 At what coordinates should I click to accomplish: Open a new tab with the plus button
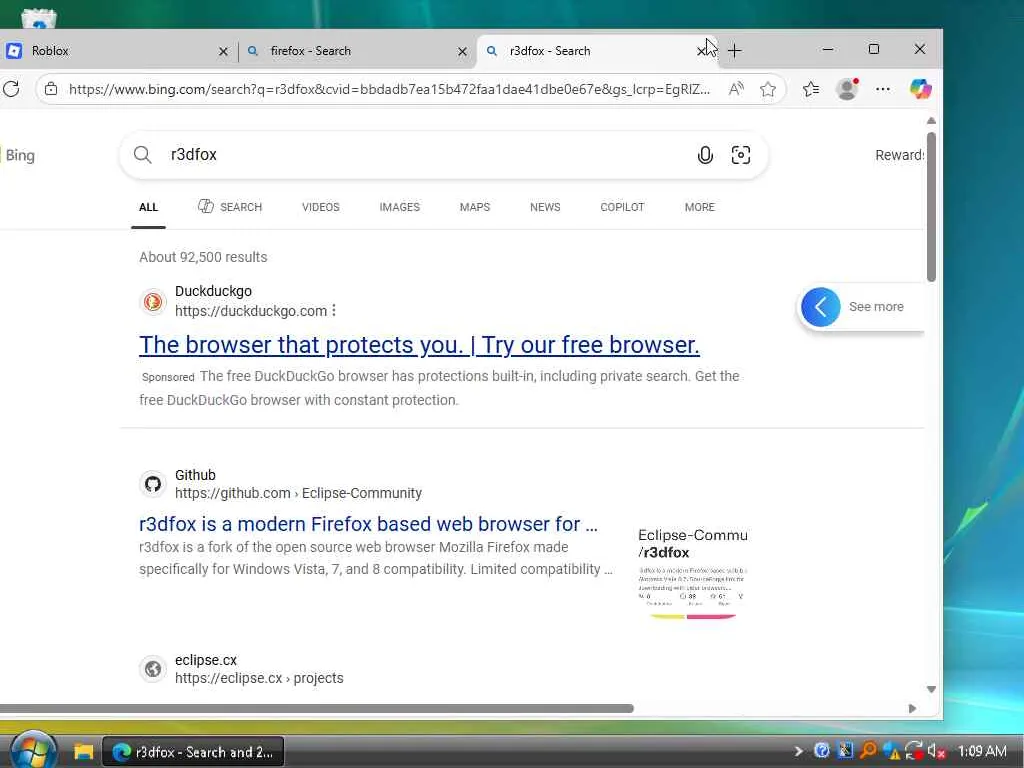[x=735, y=50]
